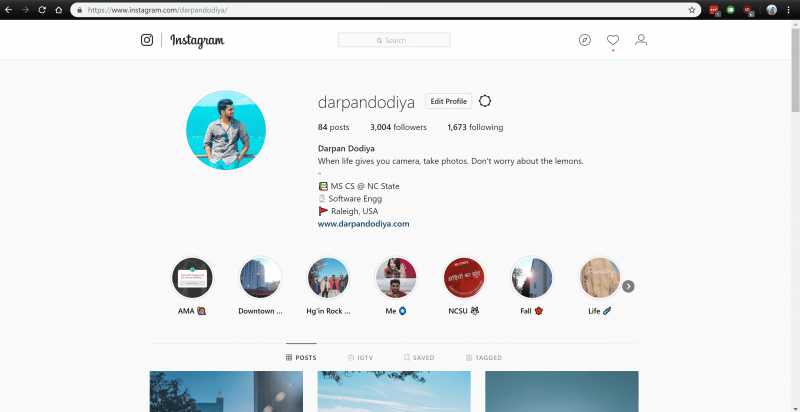This screenshot has width=800, height=412.
Task: Click the MS CS @ NC State line
Action: pos(359,186)
